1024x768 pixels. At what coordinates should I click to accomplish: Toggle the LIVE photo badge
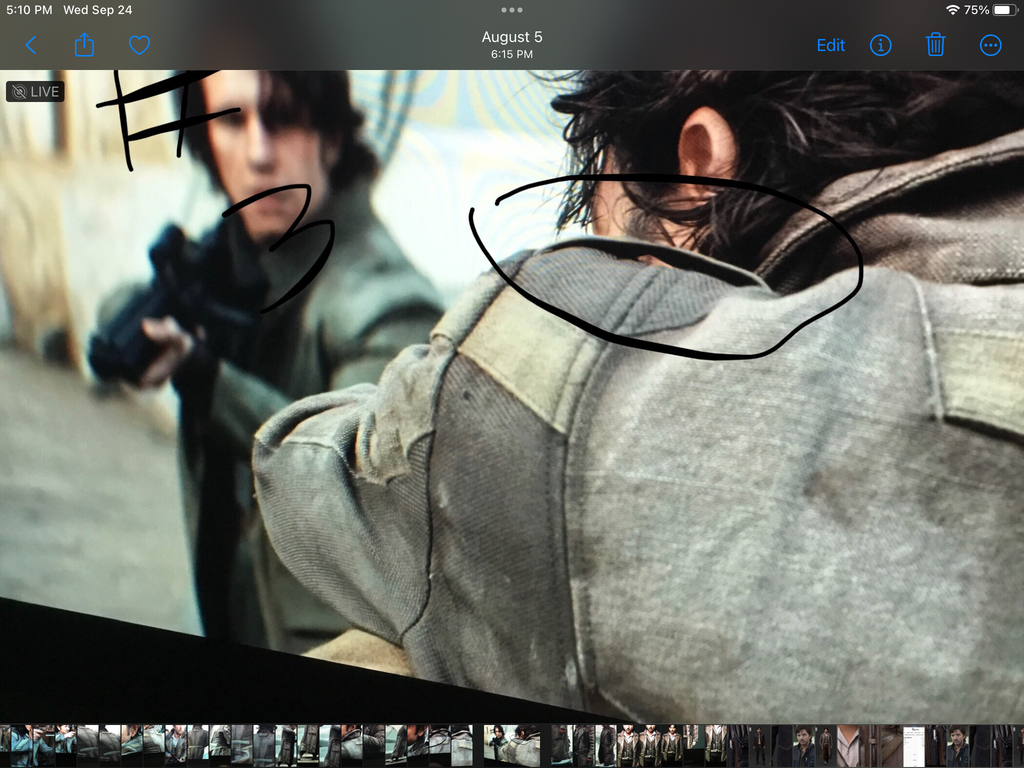coord(35,92)
